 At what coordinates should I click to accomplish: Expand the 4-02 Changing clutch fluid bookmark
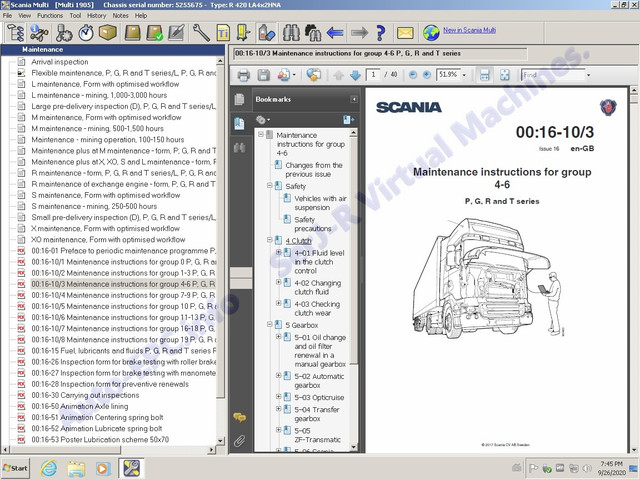pyautogui.click(x=278, y=282)
